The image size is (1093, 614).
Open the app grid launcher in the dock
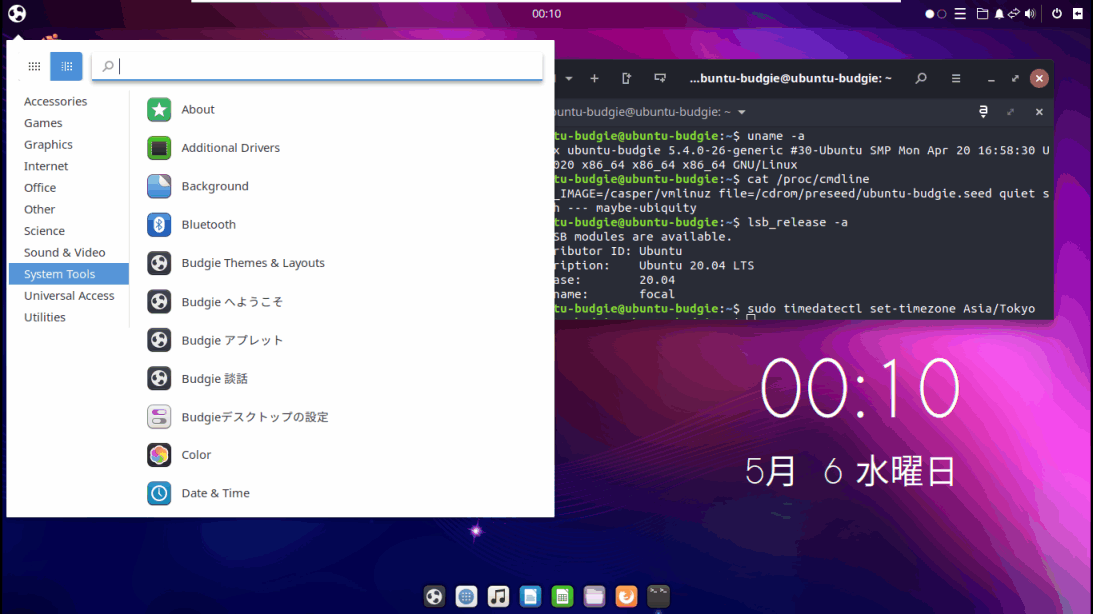466,597
